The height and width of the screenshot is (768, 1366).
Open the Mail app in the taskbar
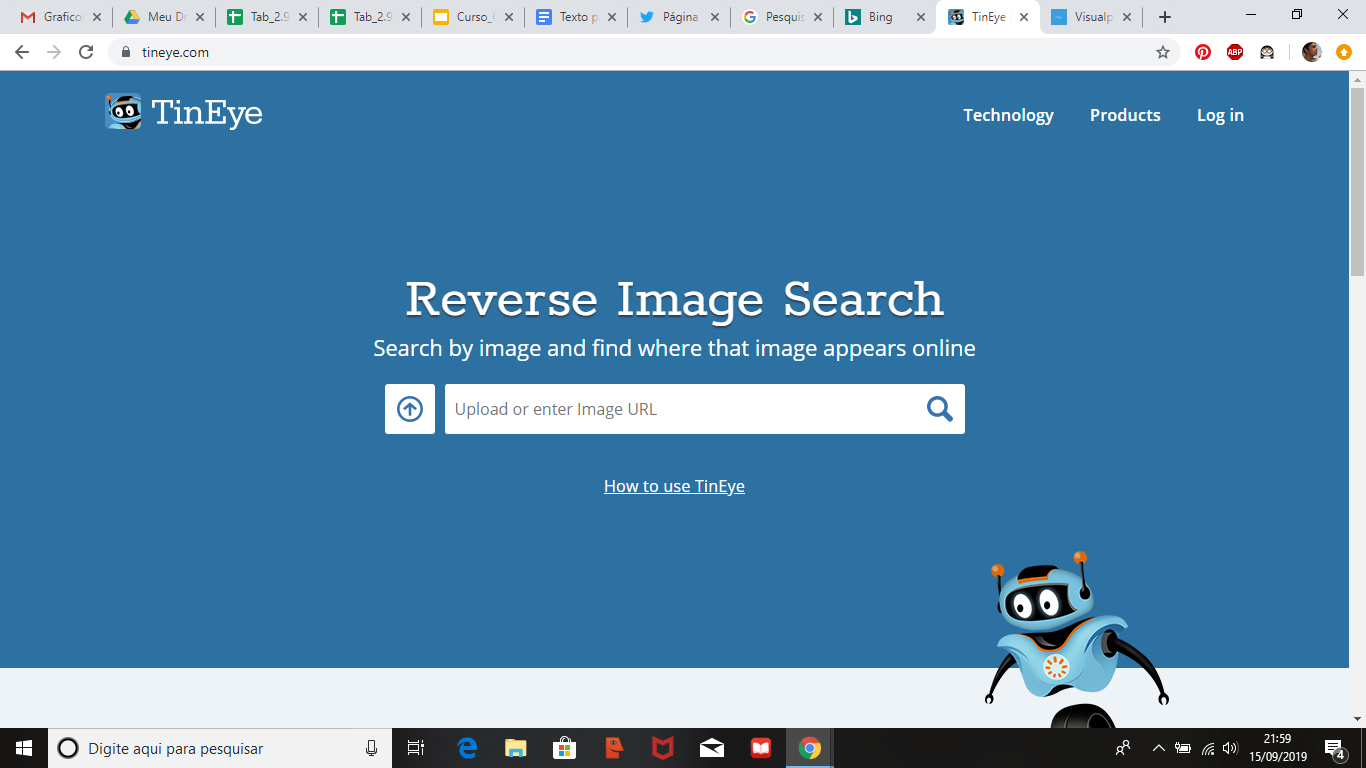pos(712,748)
